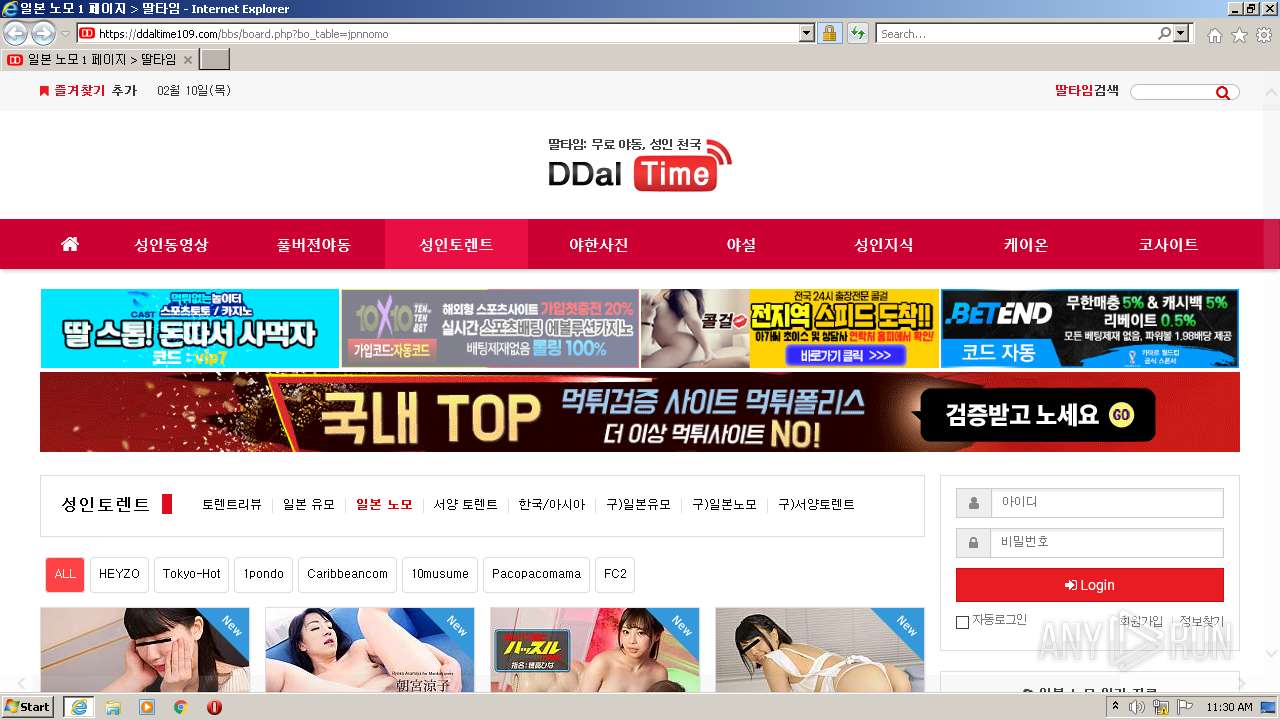Screen dimensions: 1280x720
Task: Select the 한국/아시아 sub-category link
Action: (x=552, y=505)
